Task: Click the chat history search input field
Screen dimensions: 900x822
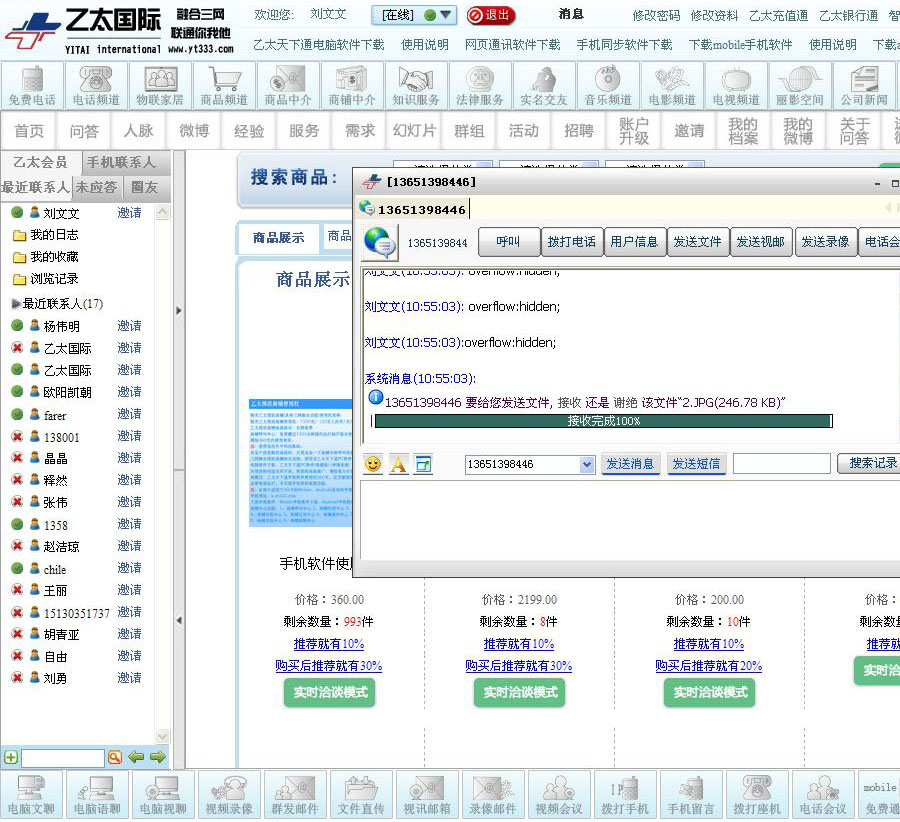Action: tap(782, 463)
